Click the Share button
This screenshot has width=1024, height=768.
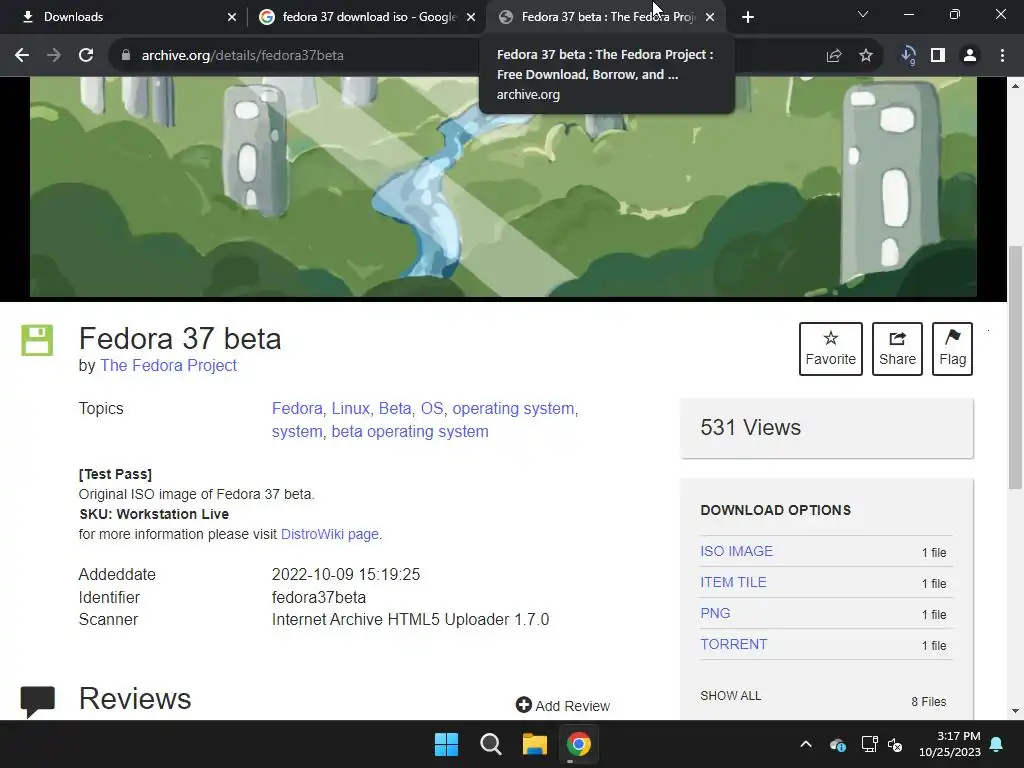[897, 349]
